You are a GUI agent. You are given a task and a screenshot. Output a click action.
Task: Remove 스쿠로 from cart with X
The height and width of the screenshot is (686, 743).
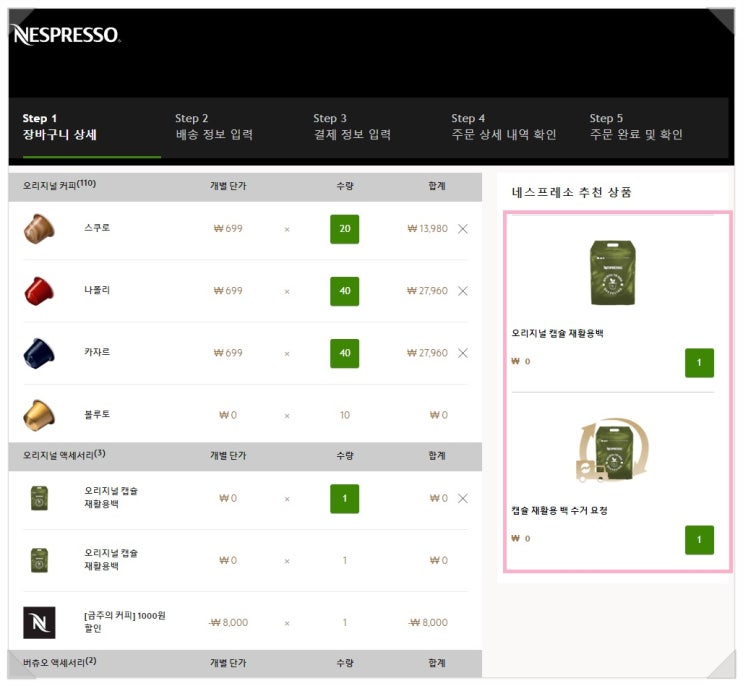pyautogui.click(x=463, y=229)
